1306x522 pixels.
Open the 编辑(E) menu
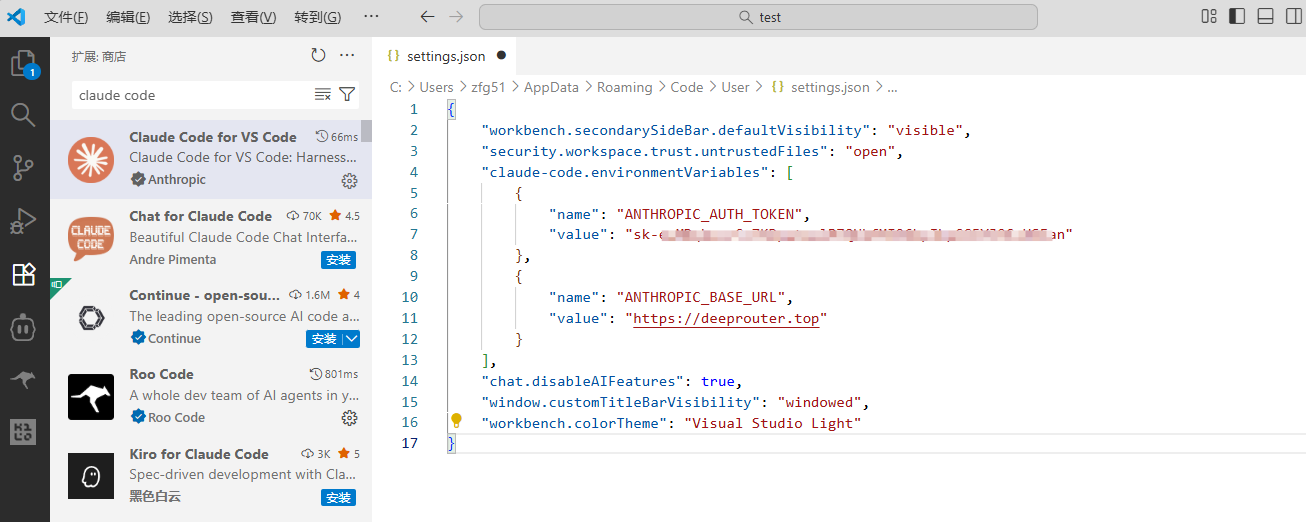pyautogui.click(x=128, y=17)
